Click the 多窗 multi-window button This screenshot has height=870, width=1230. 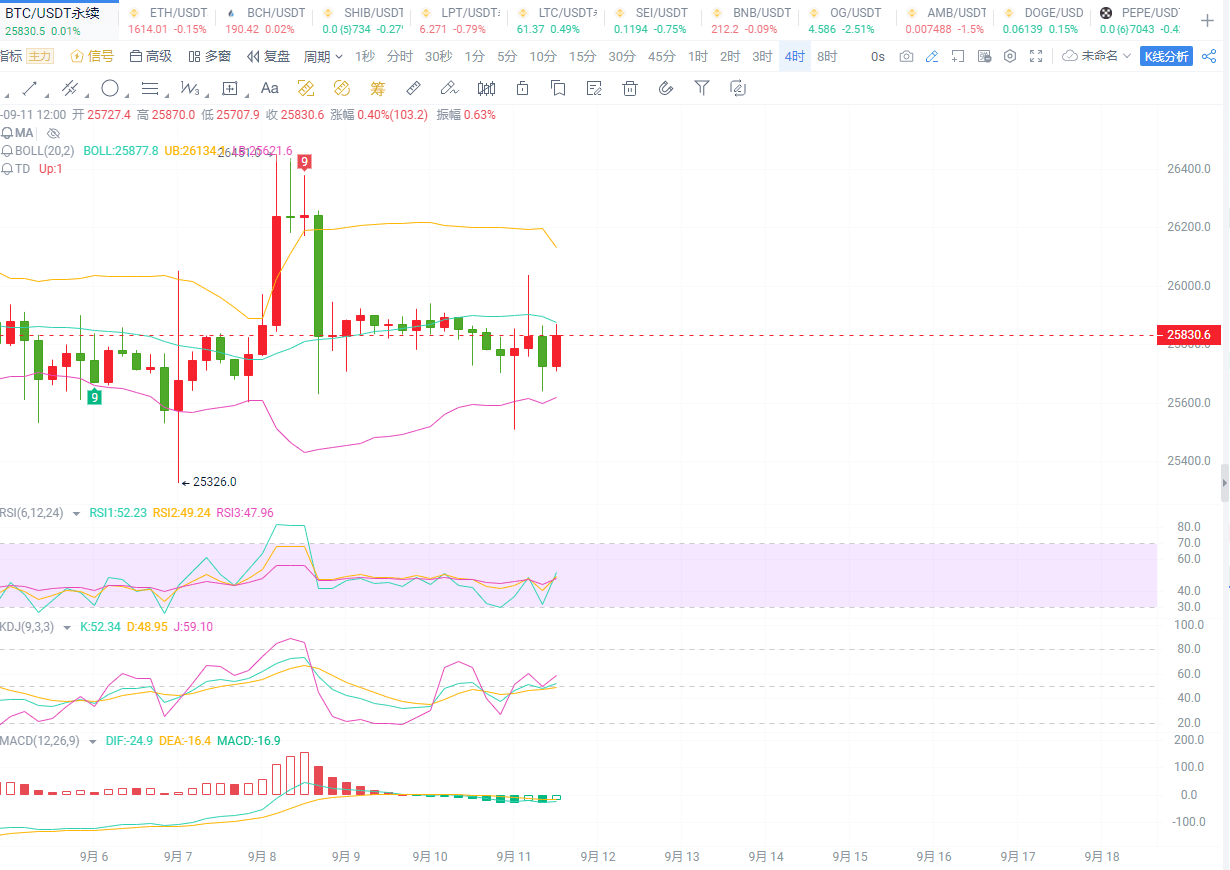click(x=210, y=56)
